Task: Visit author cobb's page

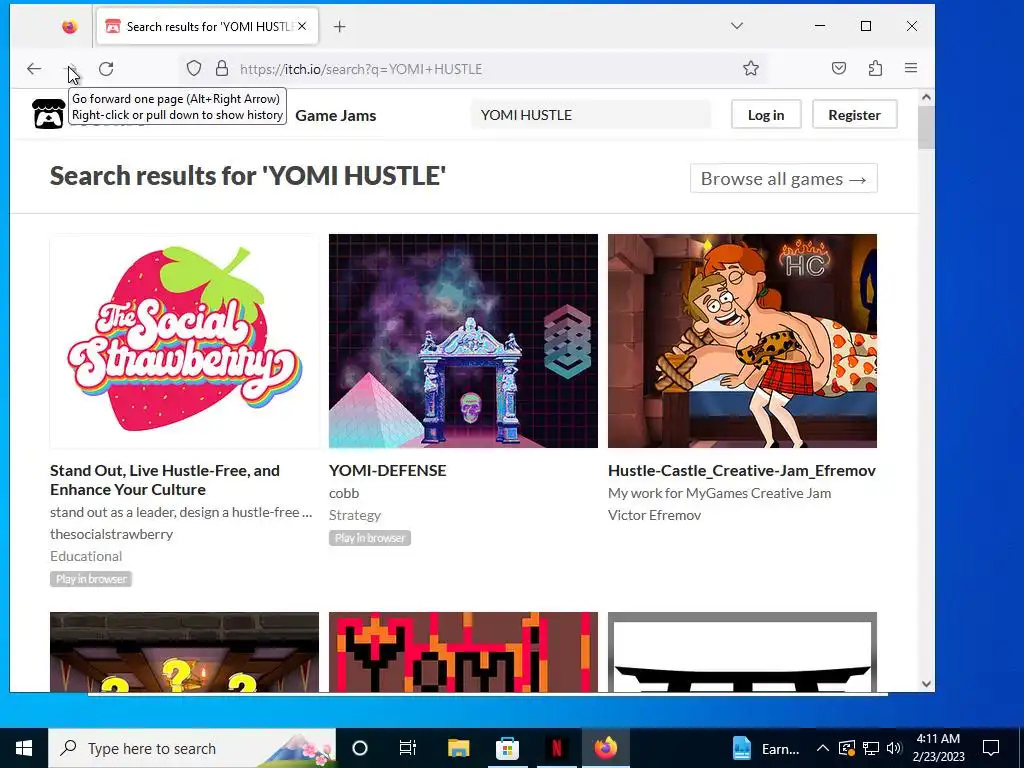Action: pos(344,493)
